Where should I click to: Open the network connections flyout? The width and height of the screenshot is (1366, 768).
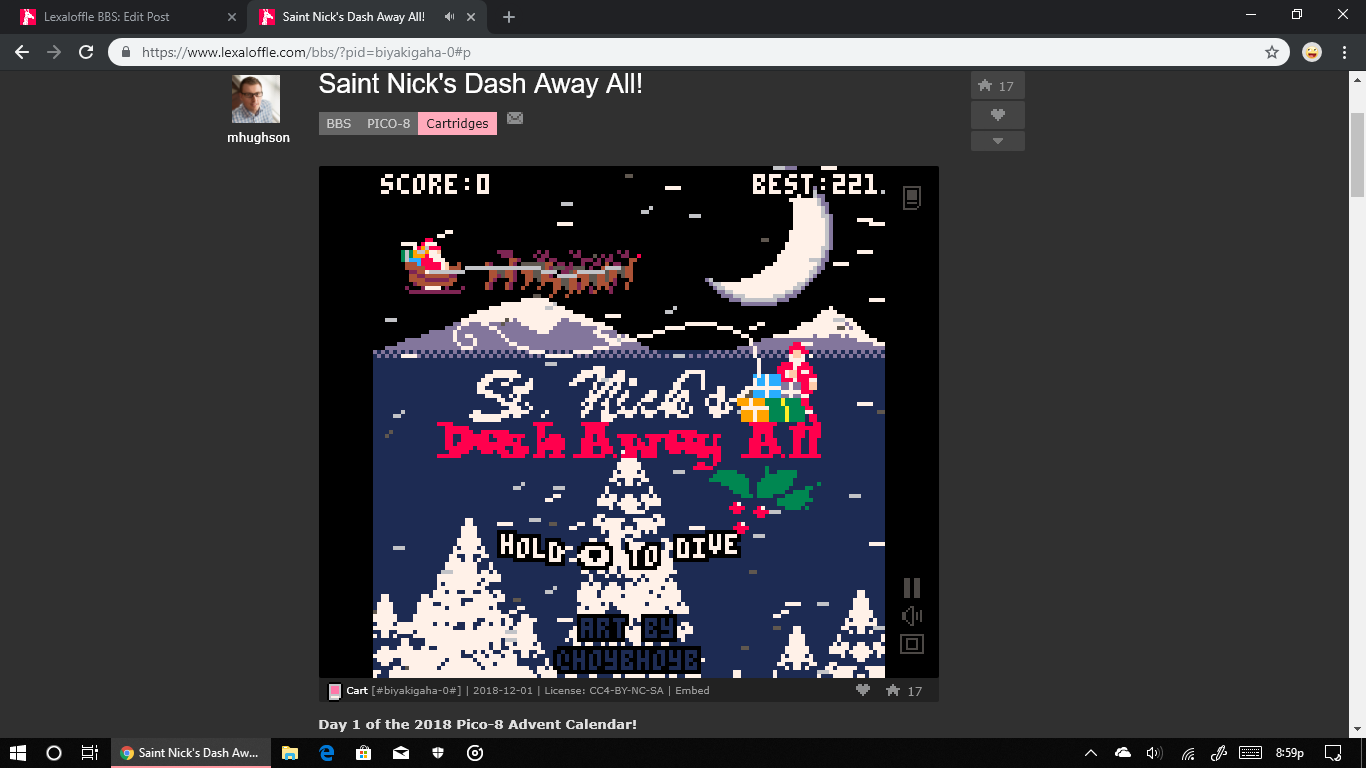click(1187, 753)
